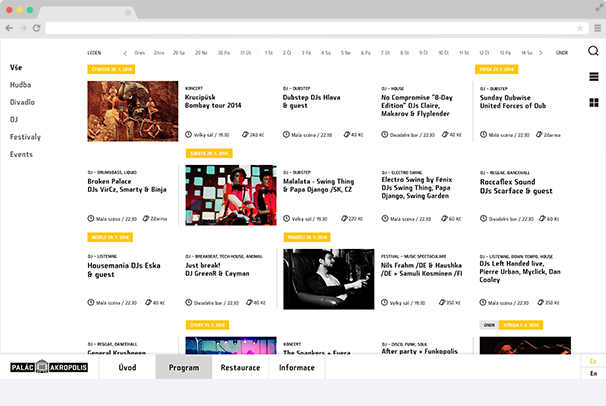Bookmark the page with the star icon

tap(579, 28)
